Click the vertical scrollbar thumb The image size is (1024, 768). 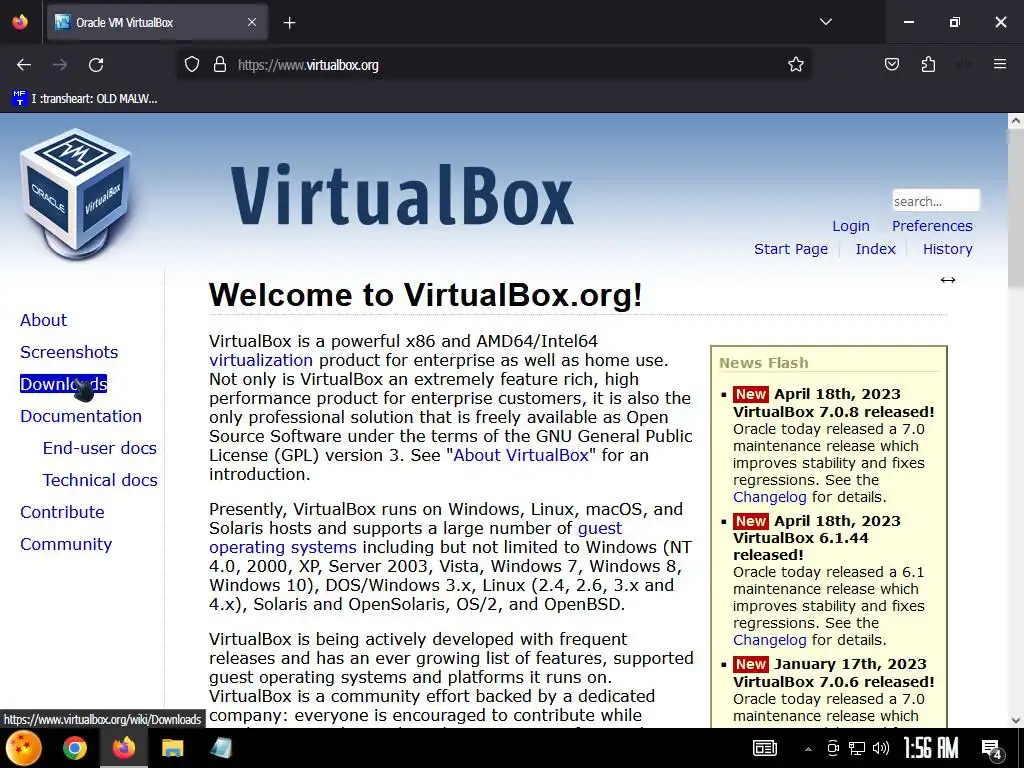[x=1016, y=207]
